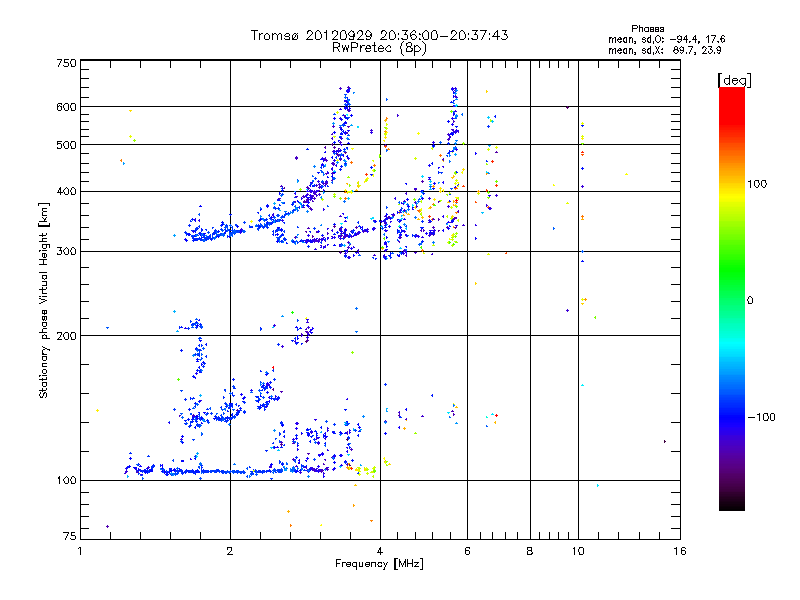Click the x-axis tick label '16'
Screen dimensions: 800x600
680,551
